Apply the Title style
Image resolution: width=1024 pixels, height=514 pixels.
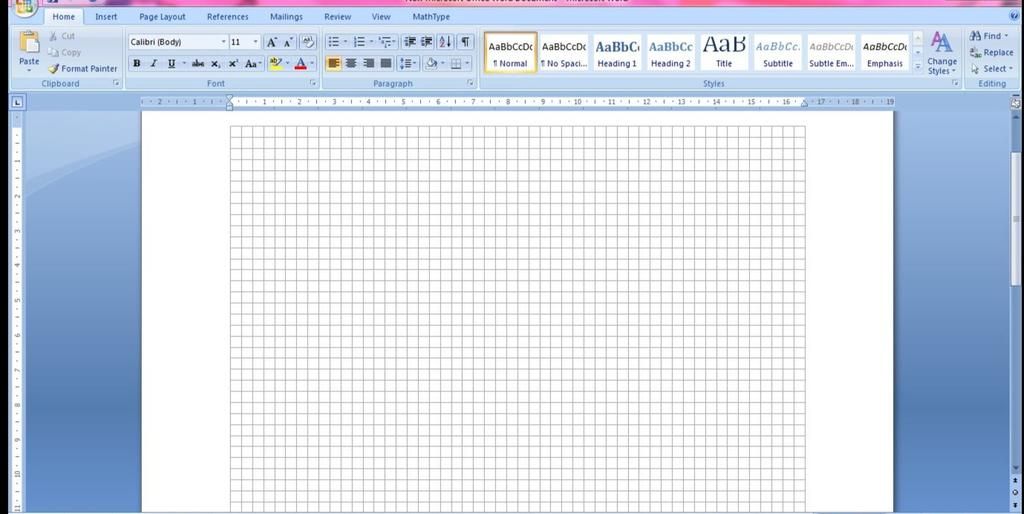tap(724, 52)
